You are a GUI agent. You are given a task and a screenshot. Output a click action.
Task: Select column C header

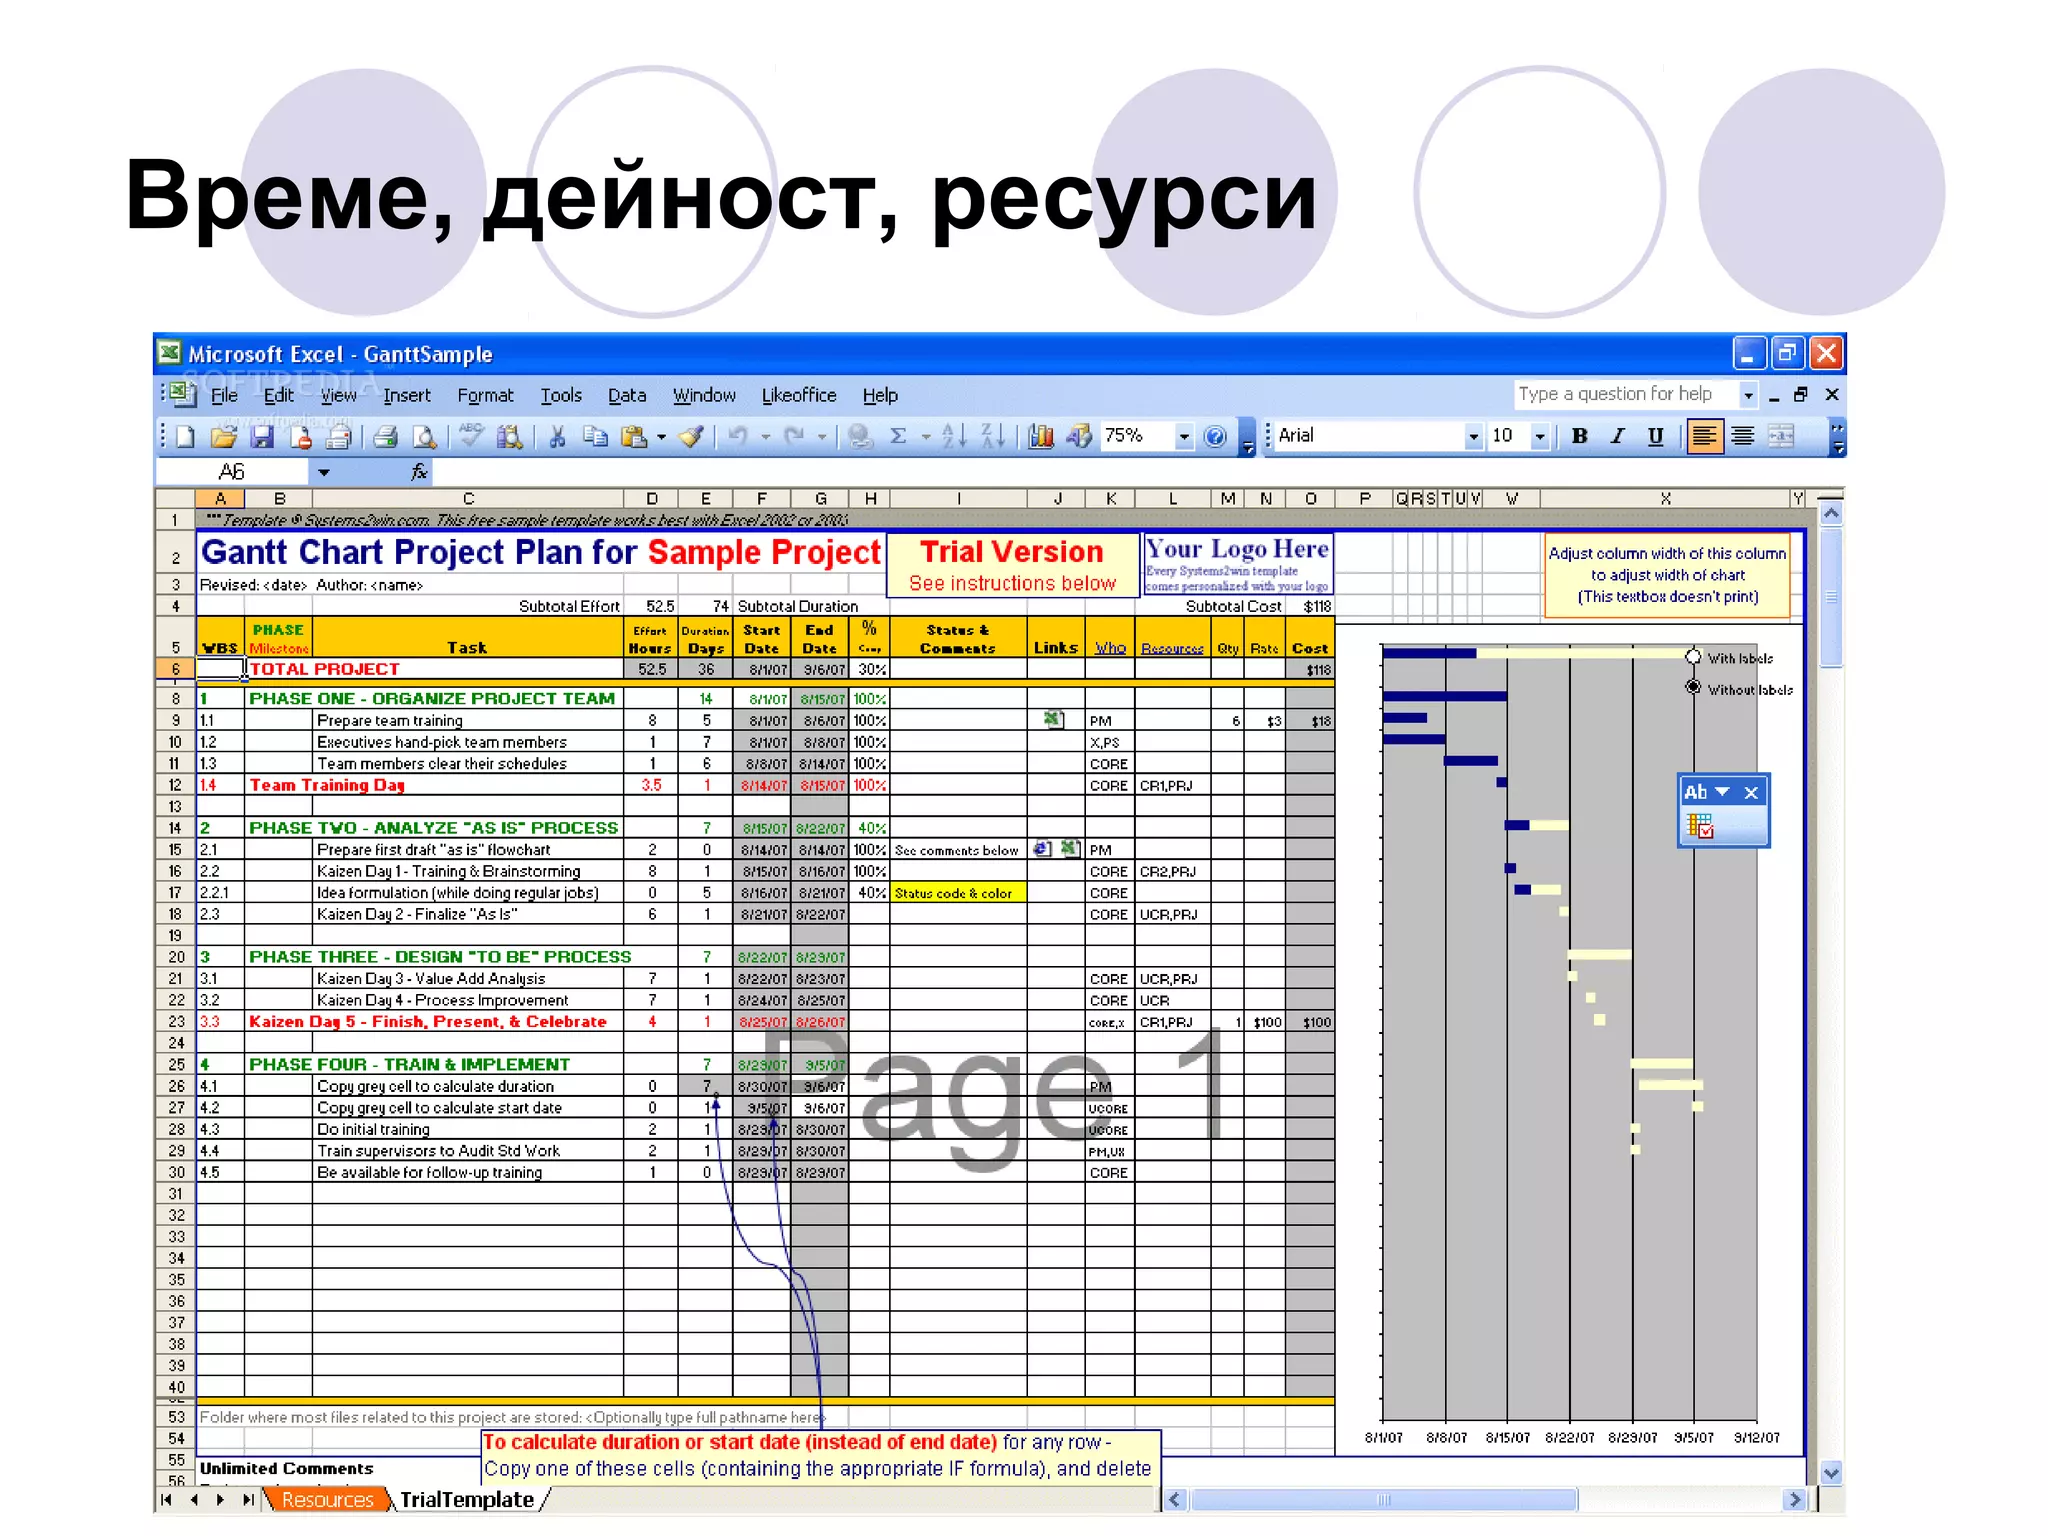click(468, 498)
